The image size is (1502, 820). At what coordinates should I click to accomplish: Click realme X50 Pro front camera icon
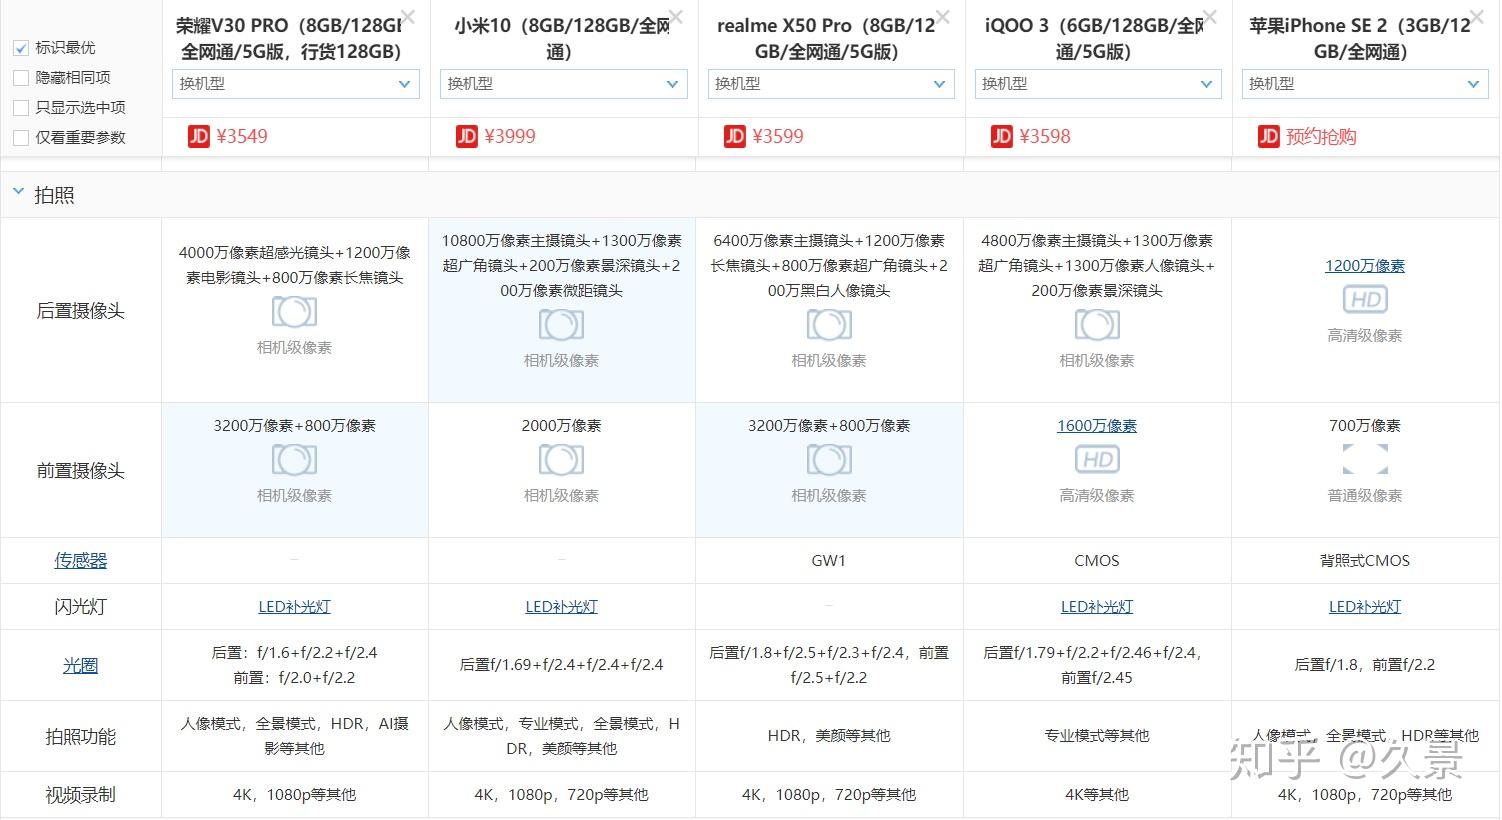(829, 459)
